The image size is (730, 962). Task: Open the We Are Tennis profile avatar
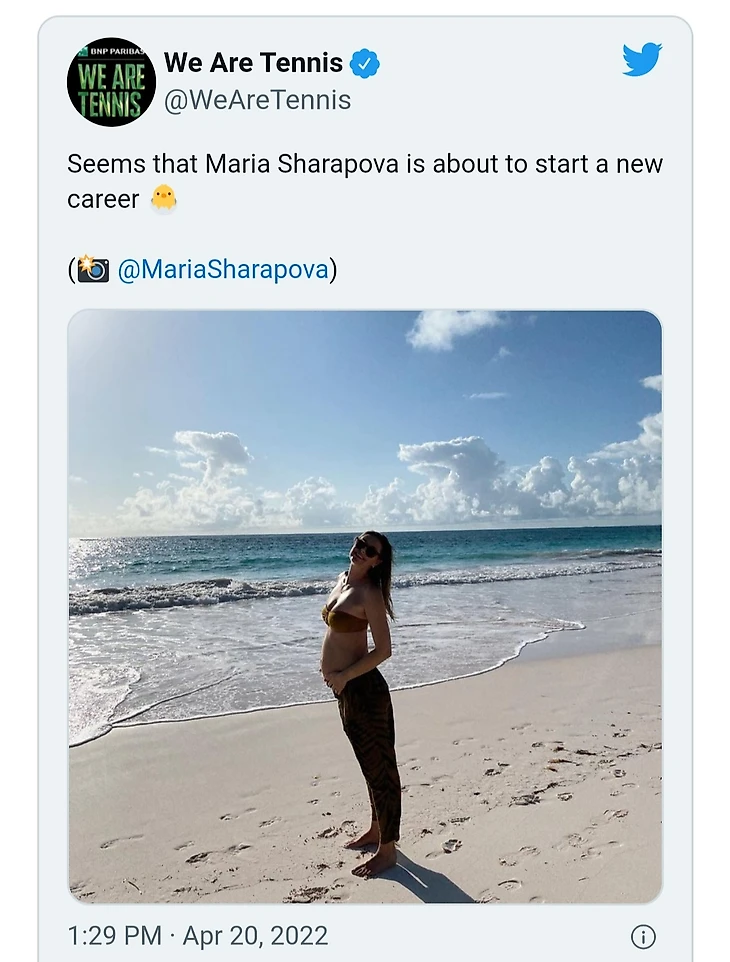point(111,82)
